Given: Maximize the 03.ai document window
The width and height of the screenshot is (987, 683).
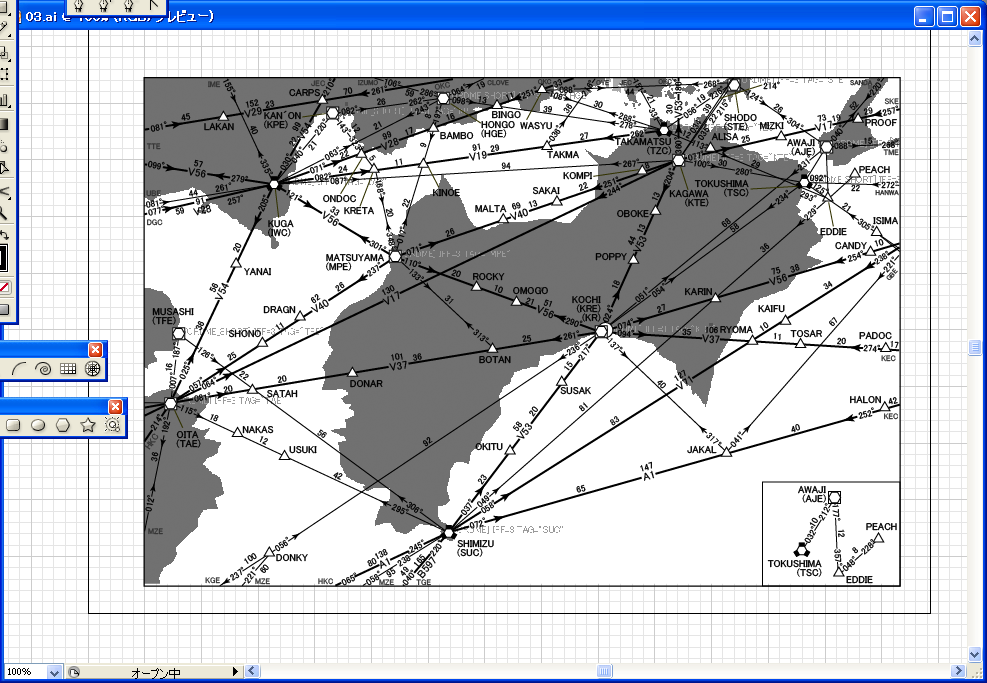Looking at the screenshot, I should click(x=947, y=16).
